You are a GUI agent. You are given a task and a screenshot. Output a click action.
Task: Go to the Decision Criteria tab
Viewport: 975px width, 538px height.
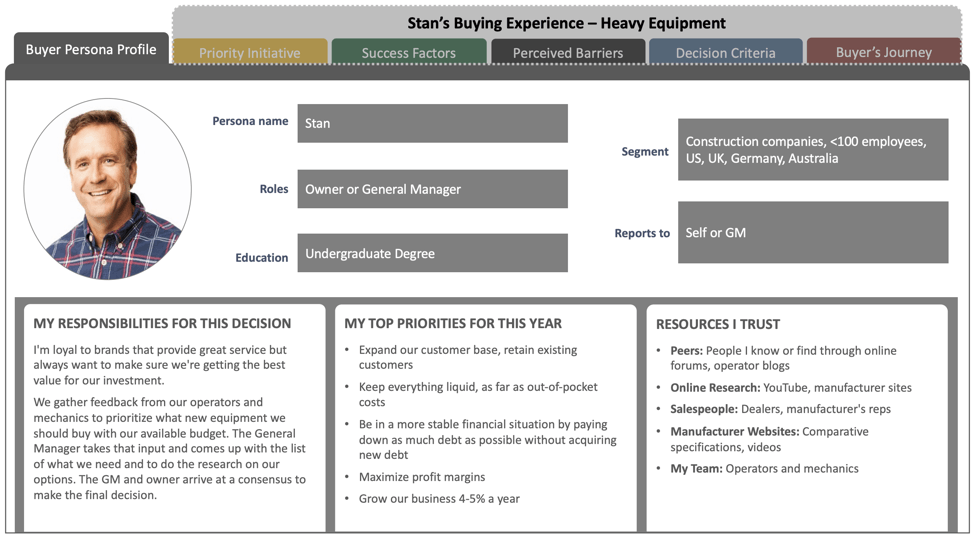725,53
